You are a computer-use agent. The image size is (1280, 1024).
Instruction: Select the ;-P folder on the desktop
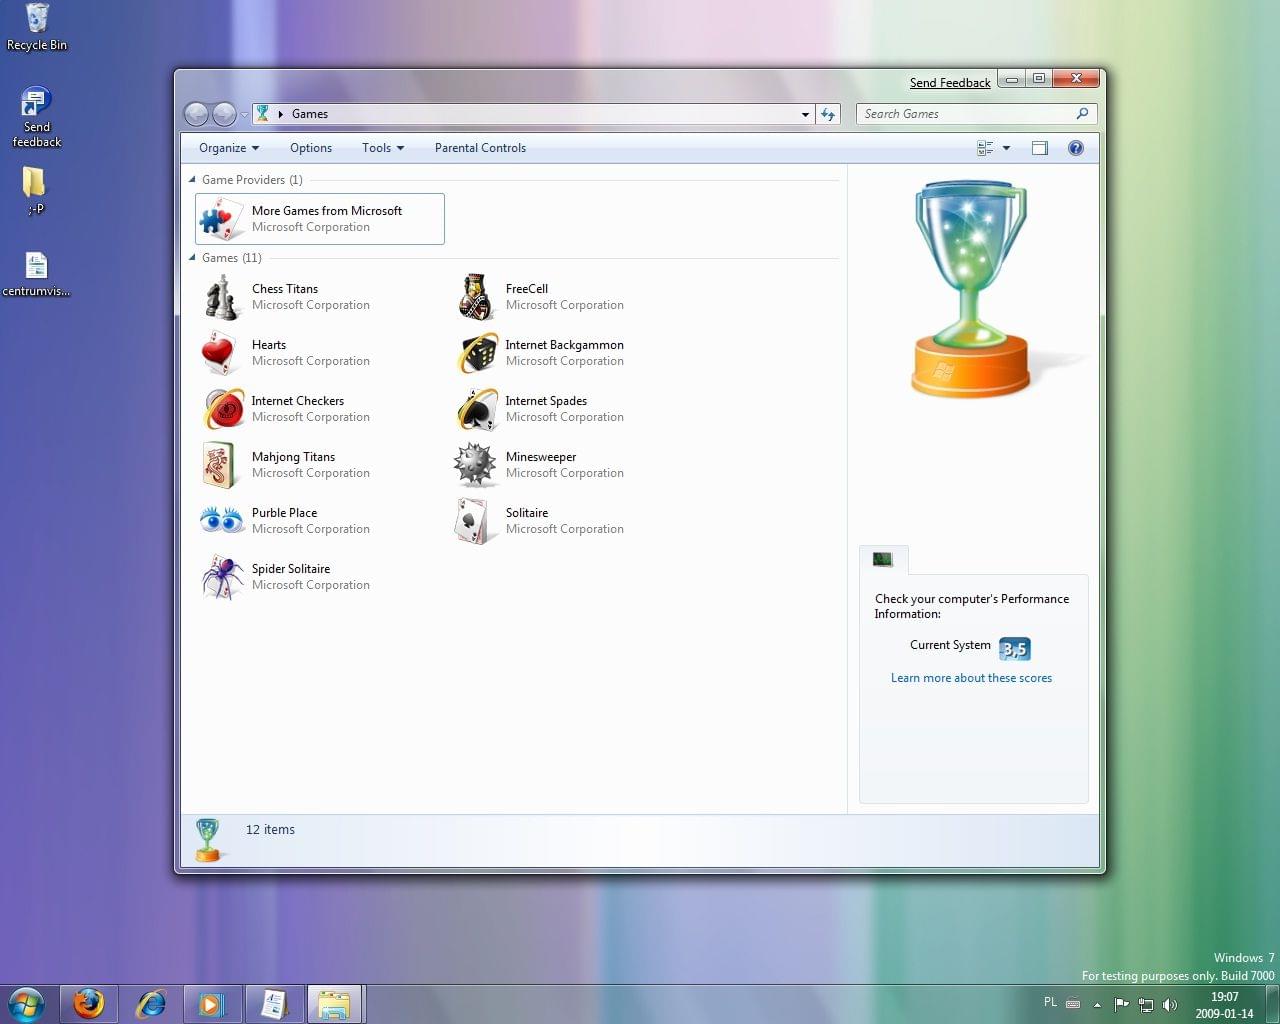(35, 191)
